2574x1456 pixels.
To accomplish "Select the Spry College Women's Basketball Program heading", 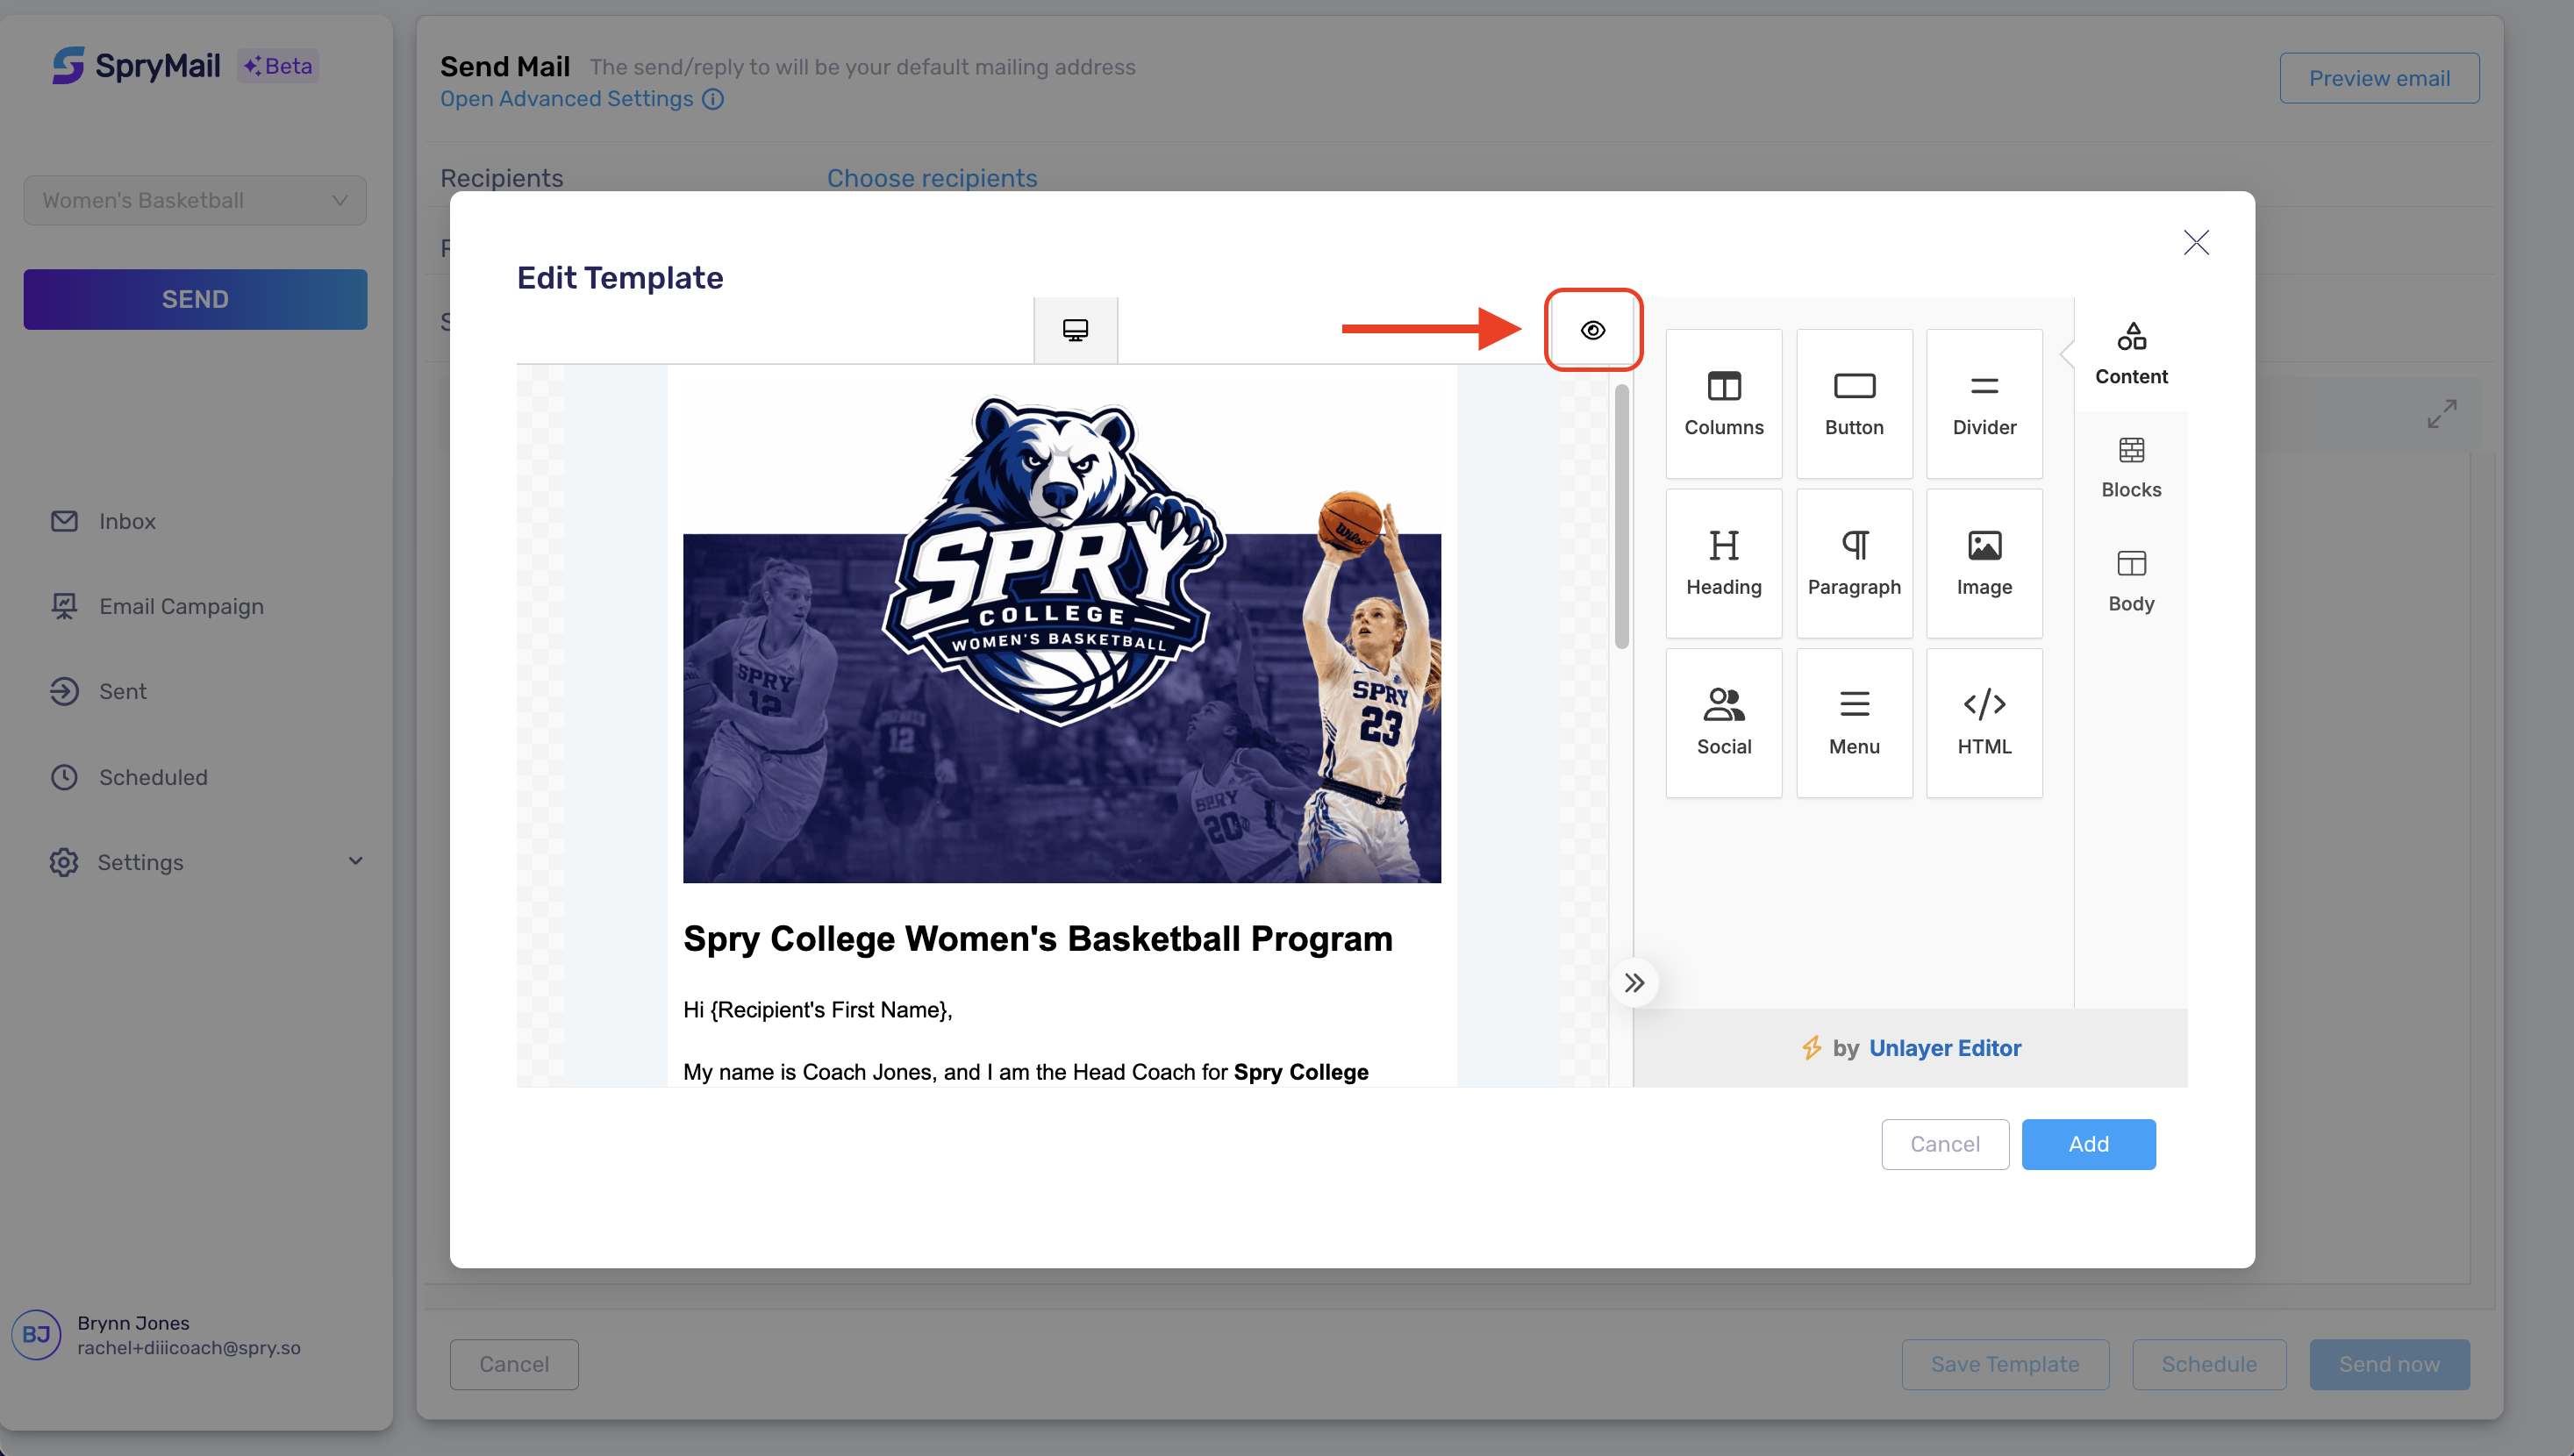I will point(1037,938).
